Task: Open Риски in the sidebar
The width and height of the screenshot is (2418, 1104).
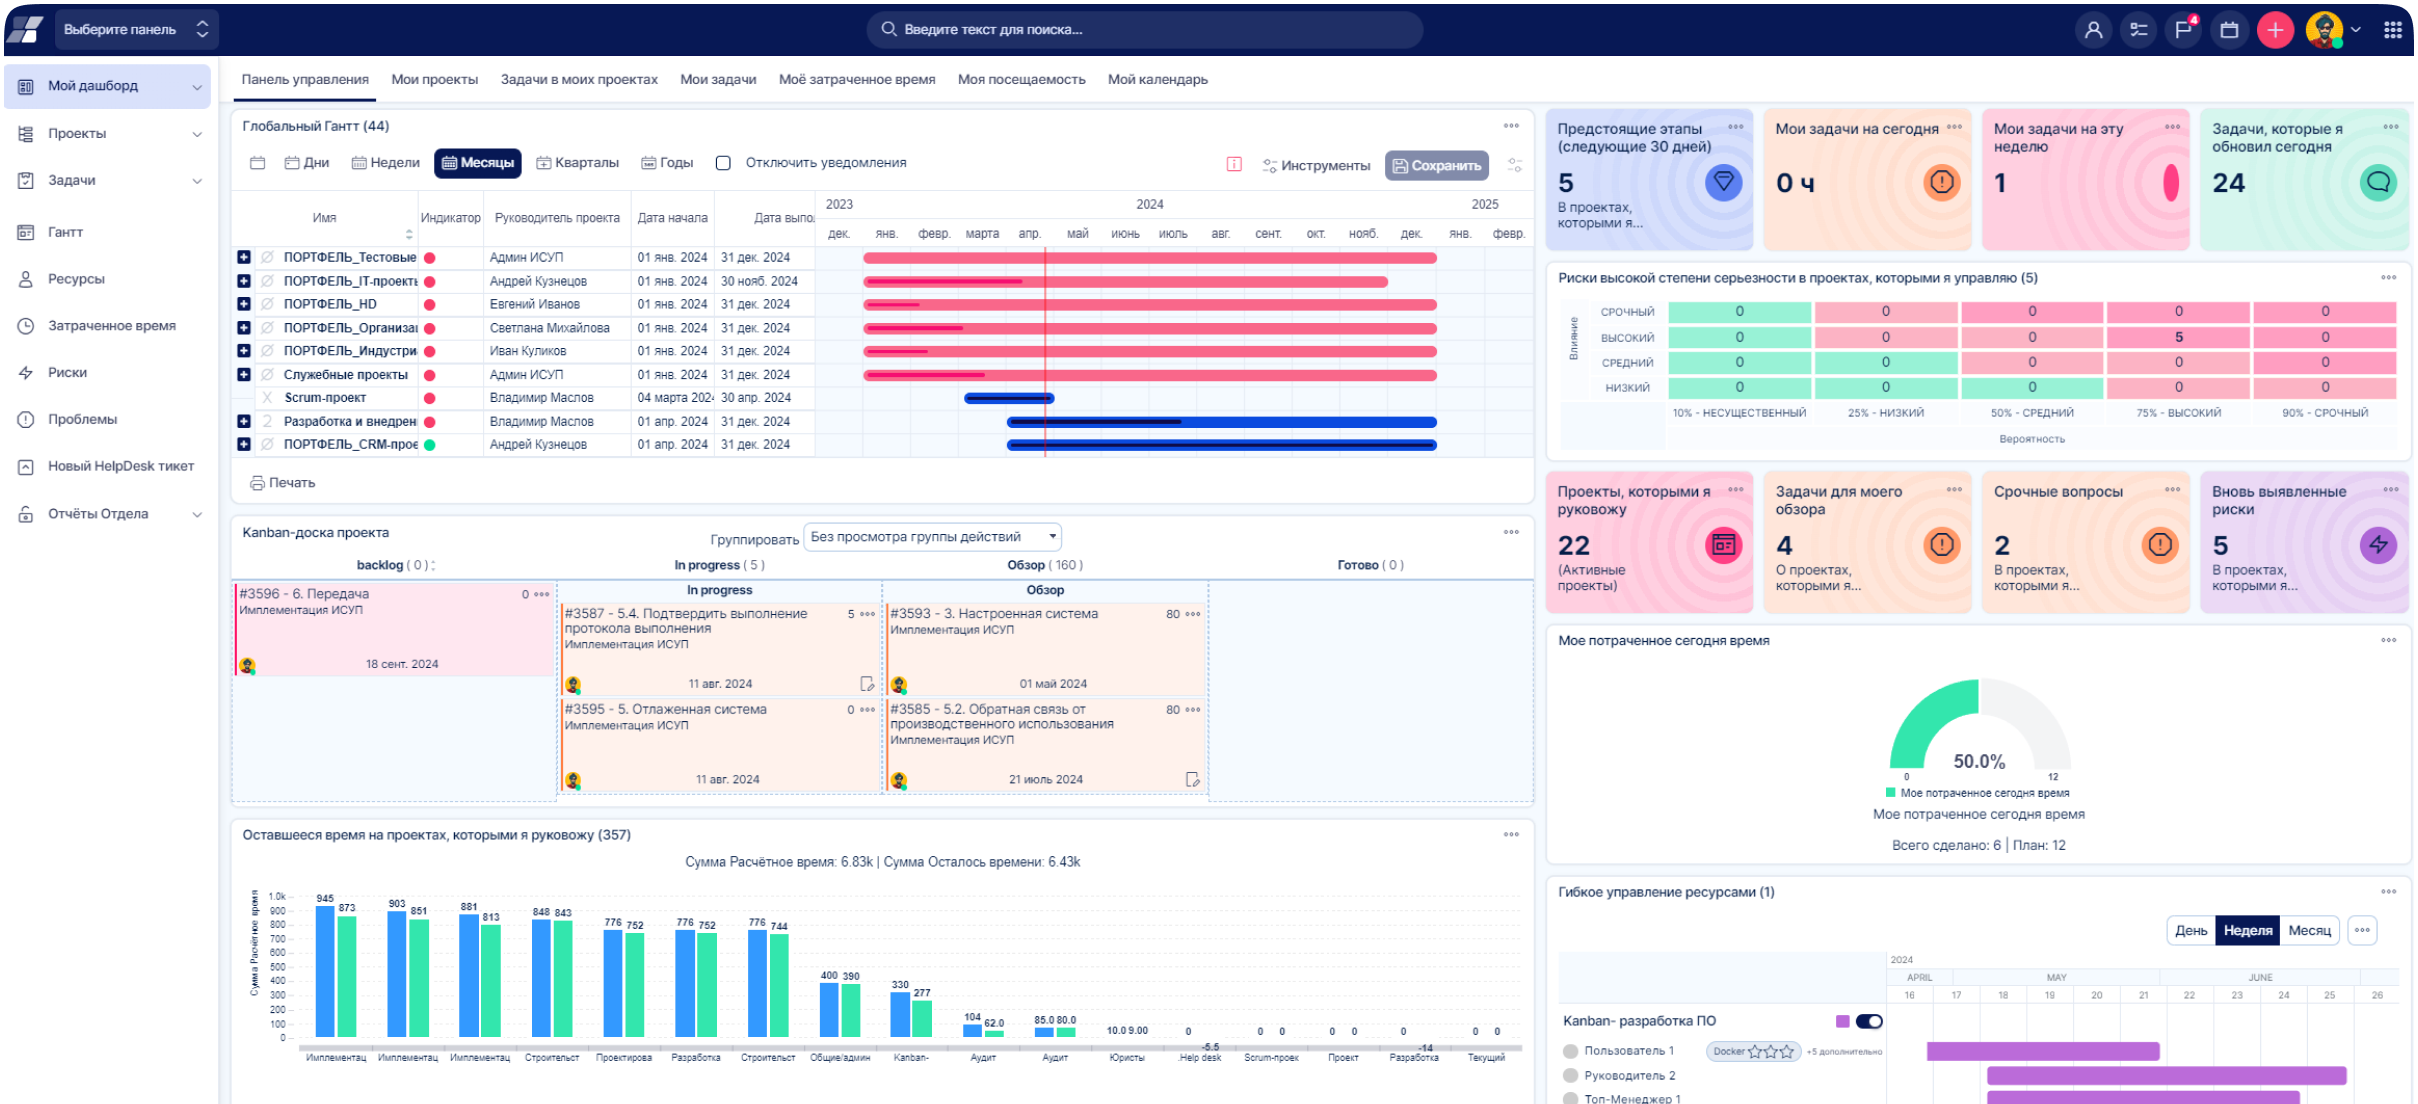Action: click(67, 372)
